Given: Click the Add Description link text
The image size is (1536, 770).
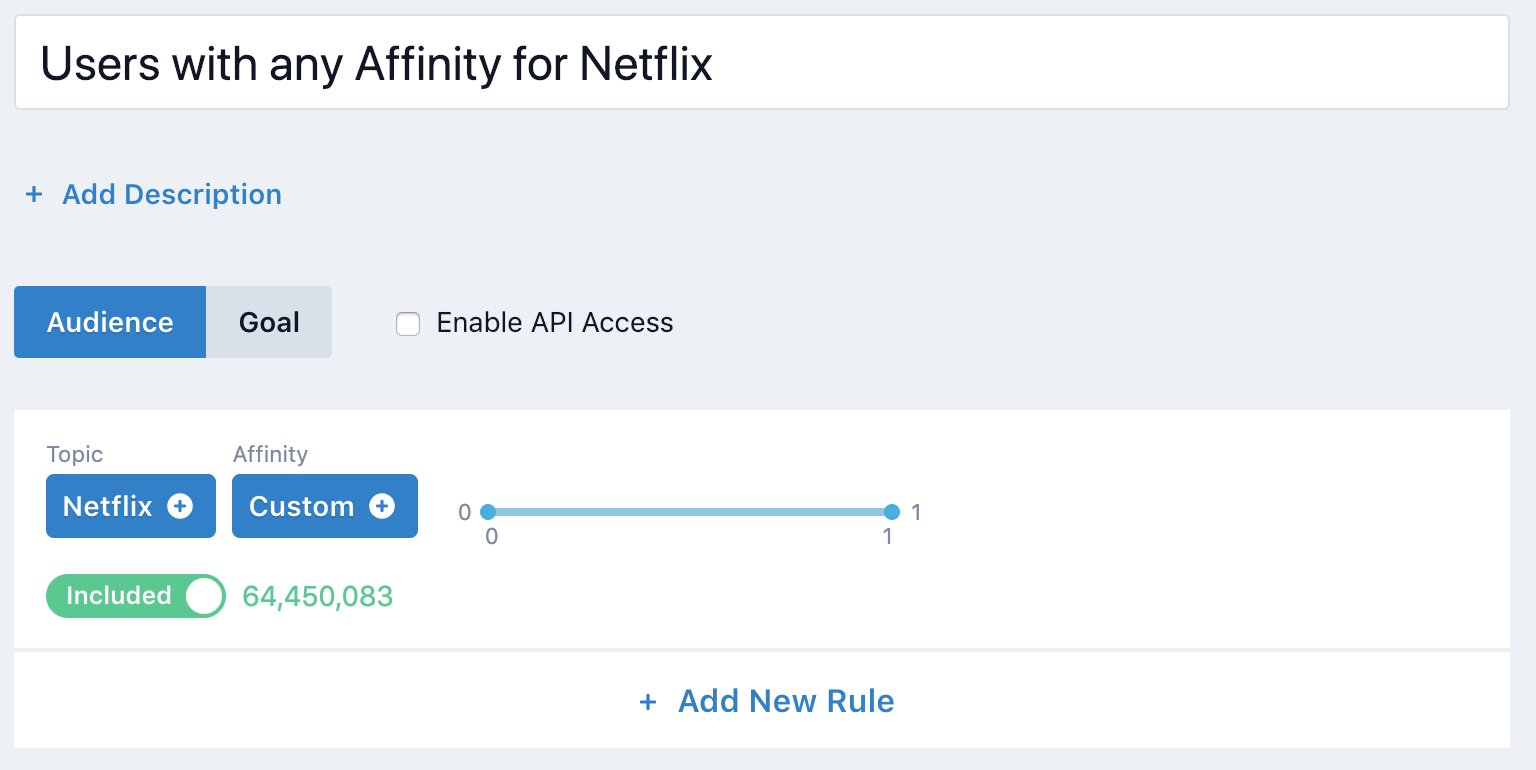Looking at the screenshot, I should pyautogui.click(x=172, y=194).
